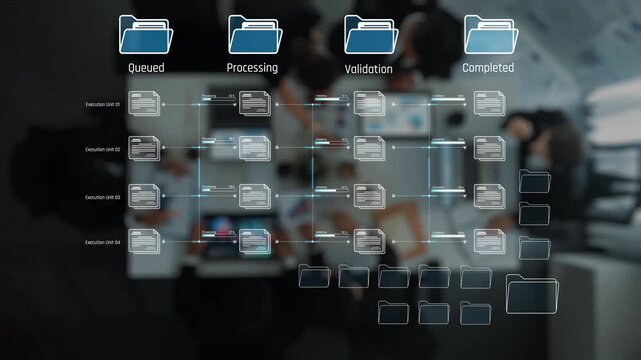Click Execution Unit 03 validation progress bar
Viewport: 641px width, 360px height.
tap(332, 190)
